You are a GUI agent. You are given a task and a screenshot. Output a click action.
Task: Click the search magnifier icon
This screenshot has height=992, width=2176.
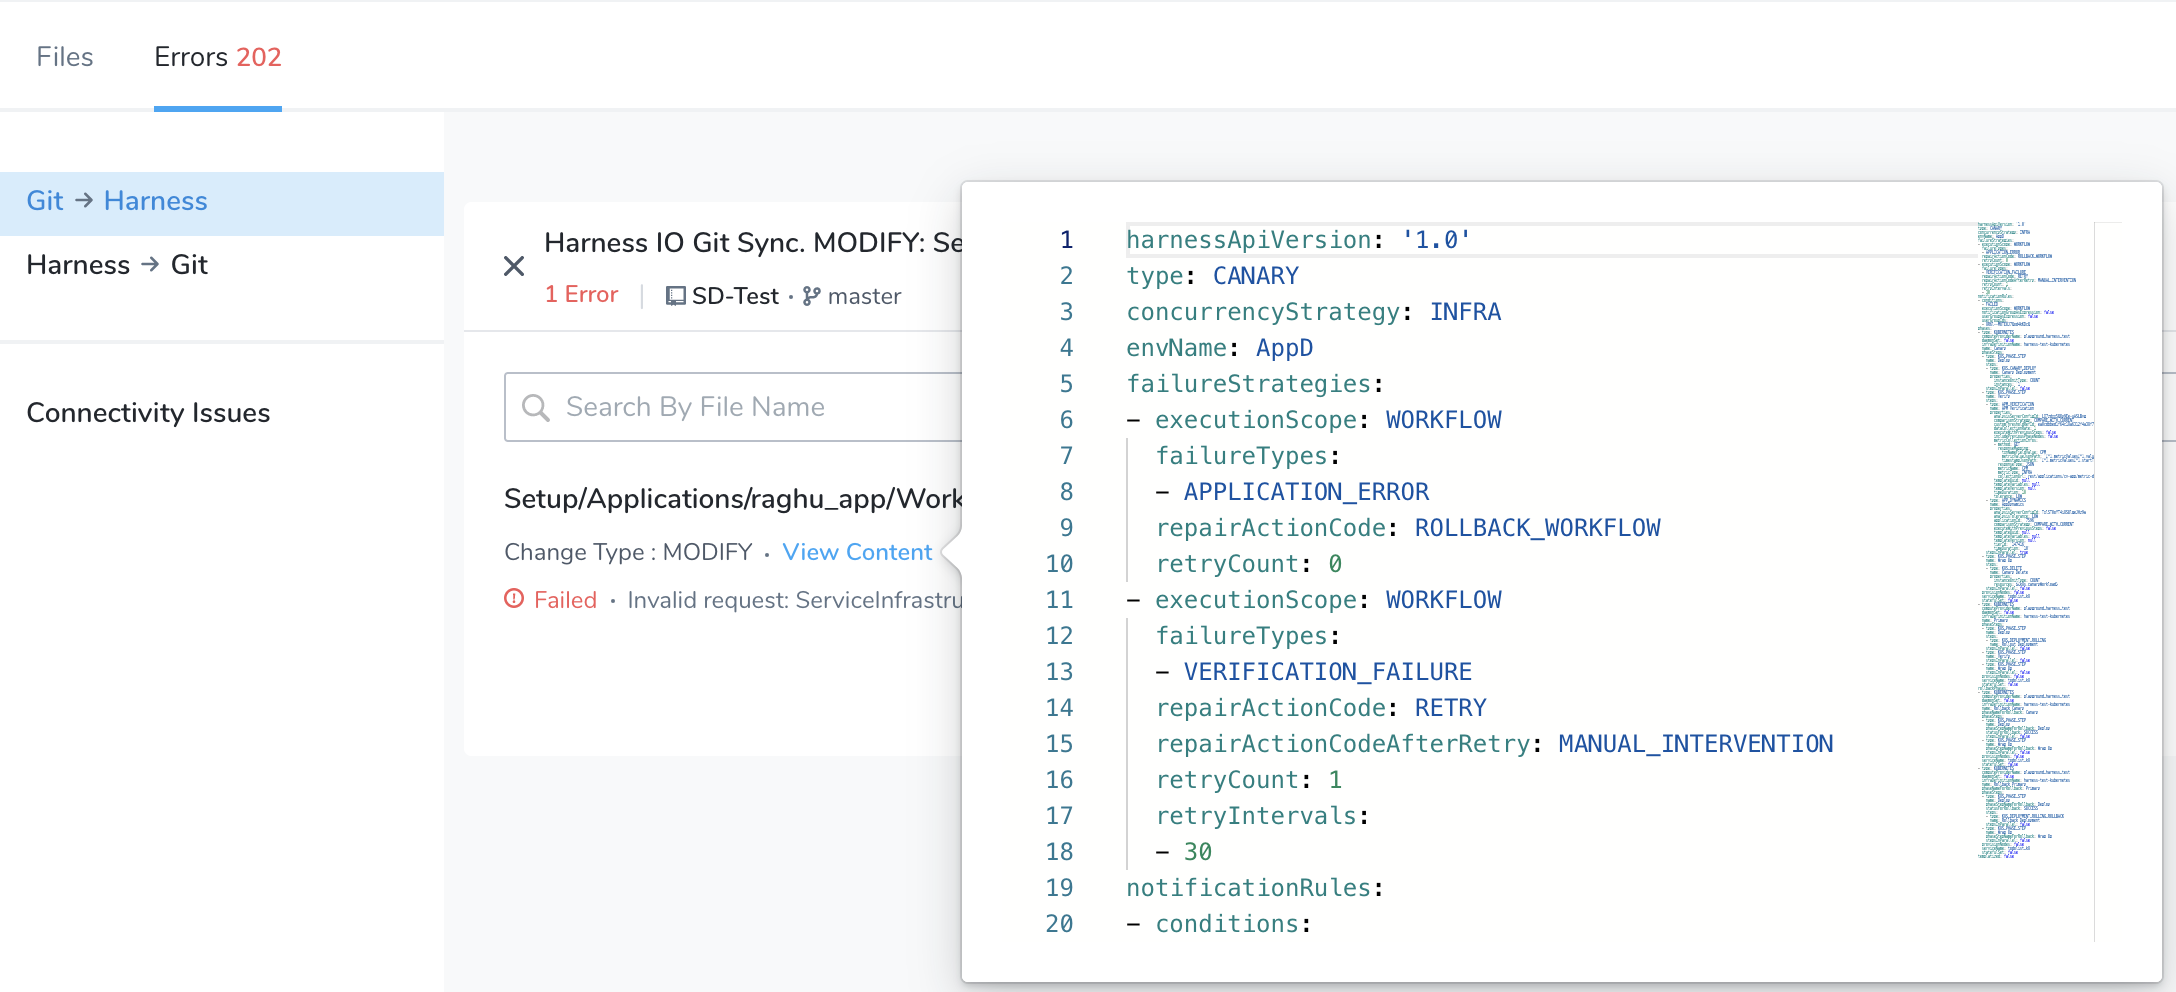coord(536,407)
